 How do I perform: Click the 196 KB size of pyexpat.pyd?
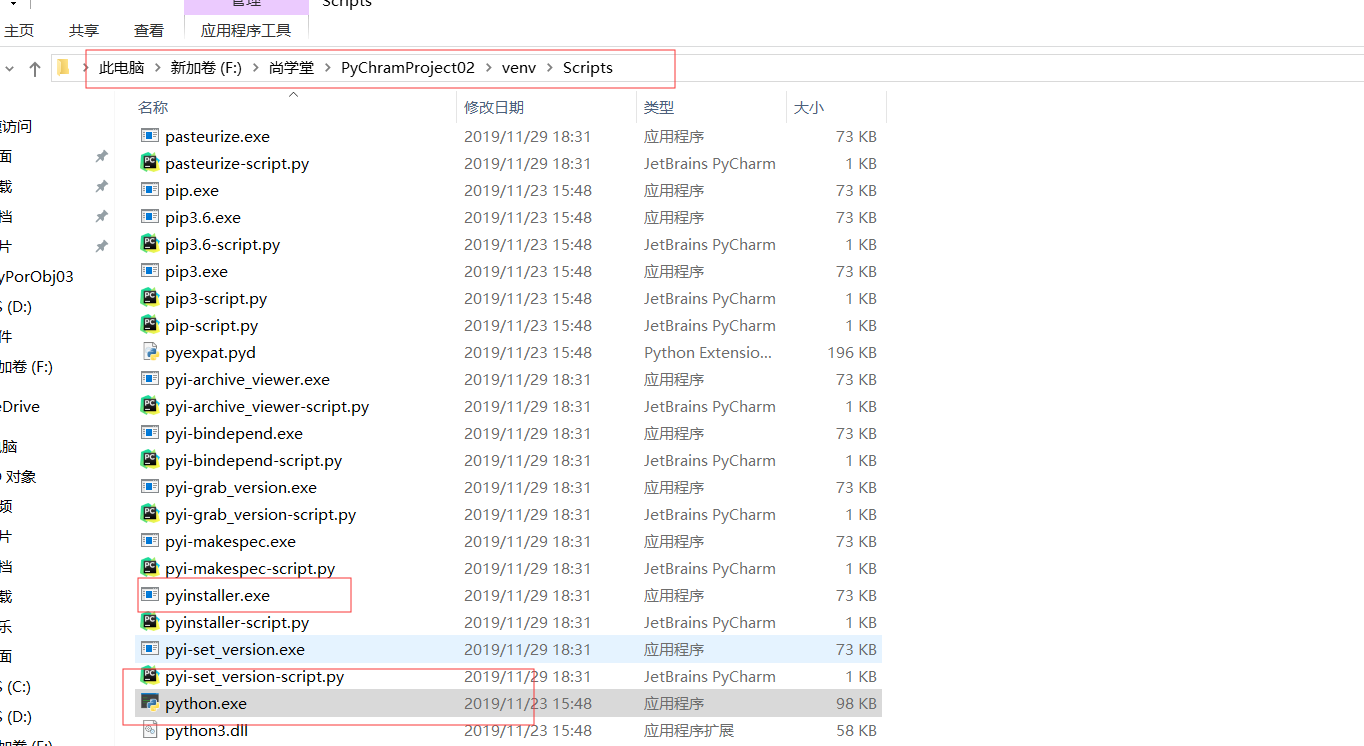click(x=852, y=352)
